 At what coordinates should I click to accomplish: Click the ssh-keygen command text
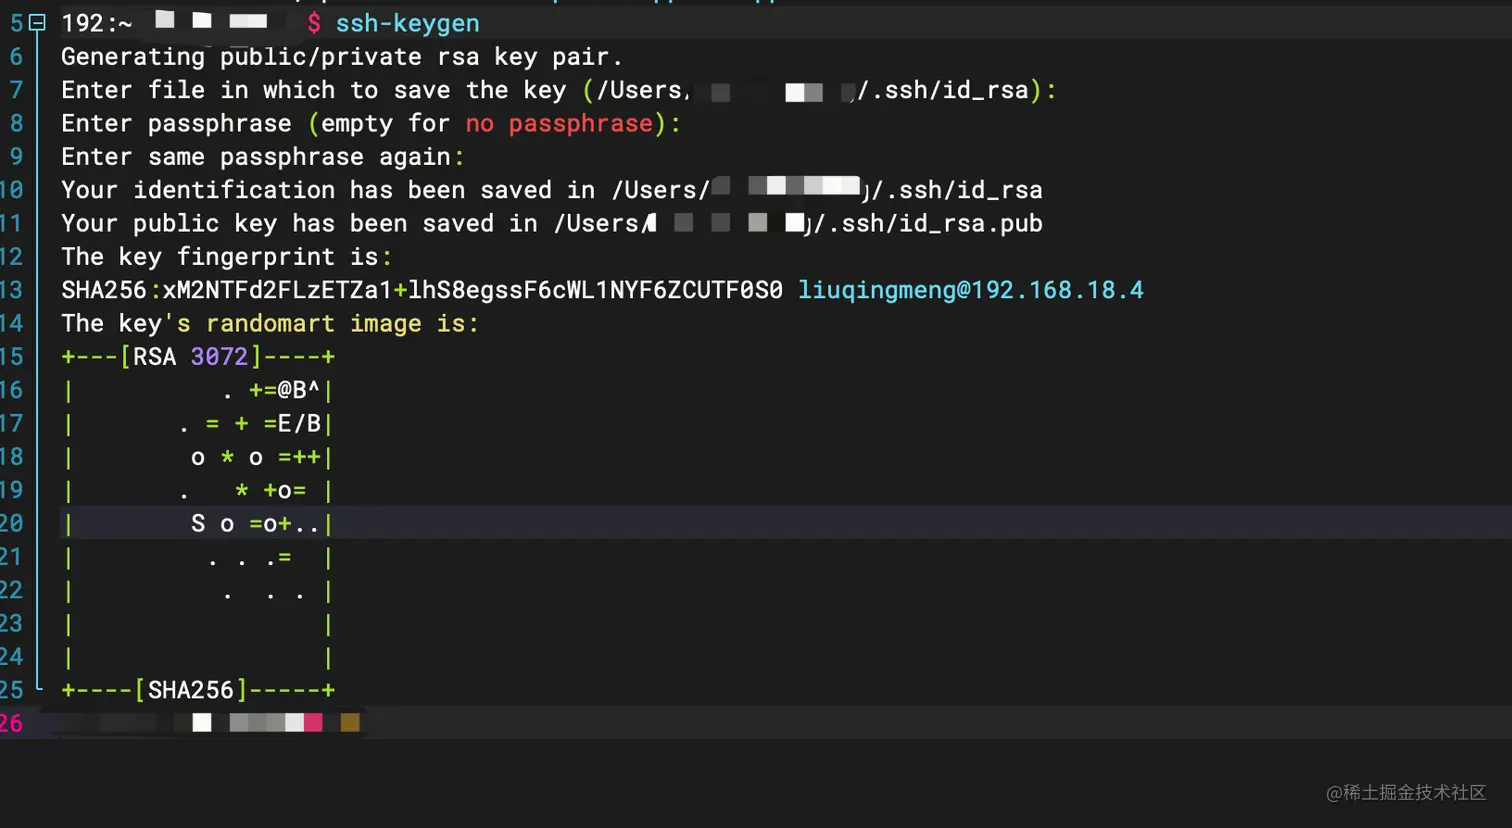tap(407, 23)
